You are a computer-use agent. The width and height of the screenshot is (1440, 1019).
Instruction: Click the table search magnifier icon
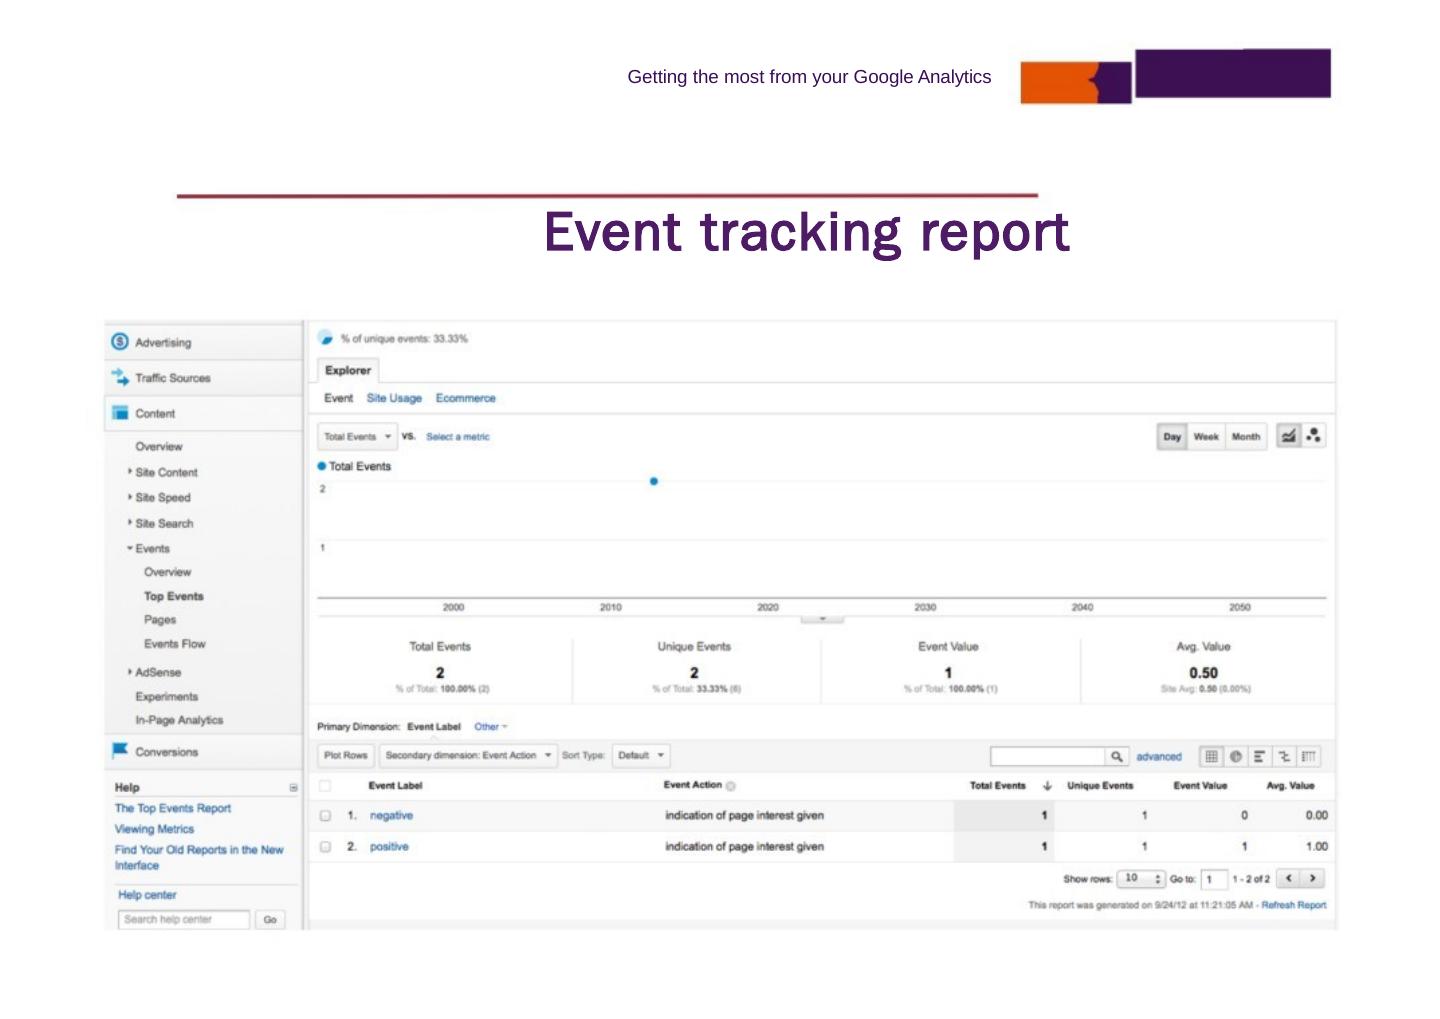(x=1117, y=757)
